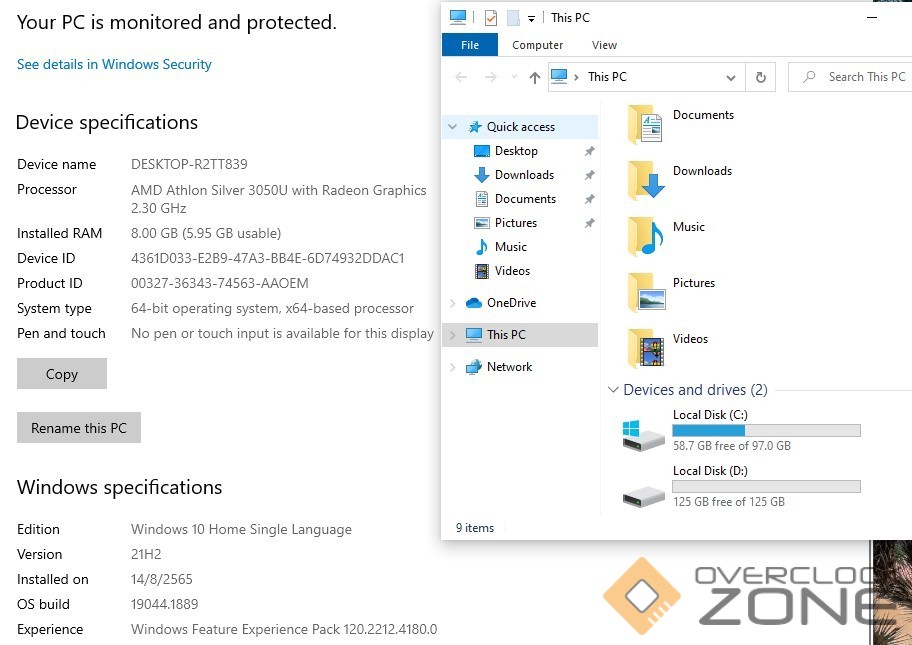Select the Pictures folder in main pane

(646, 293)
